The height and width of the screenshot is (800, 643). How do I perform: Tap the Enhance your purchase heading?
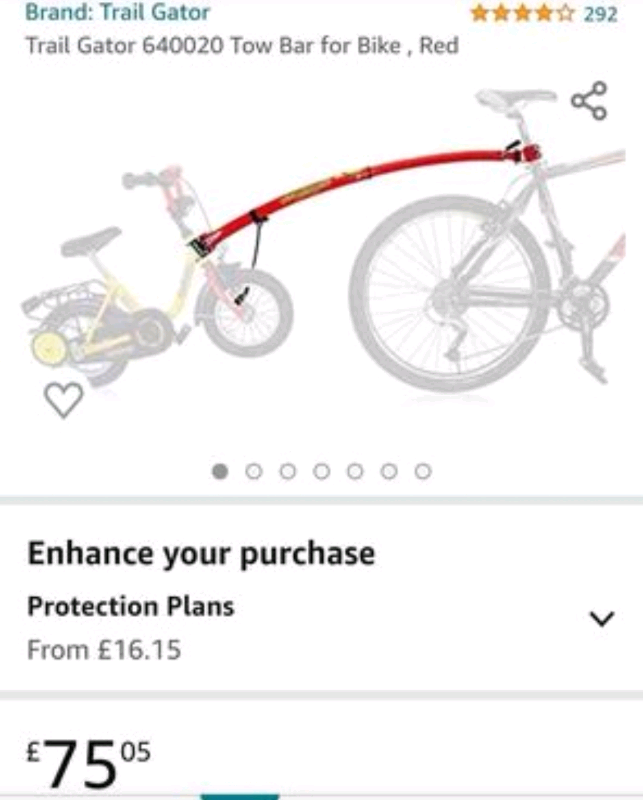(x=201, y=554)
